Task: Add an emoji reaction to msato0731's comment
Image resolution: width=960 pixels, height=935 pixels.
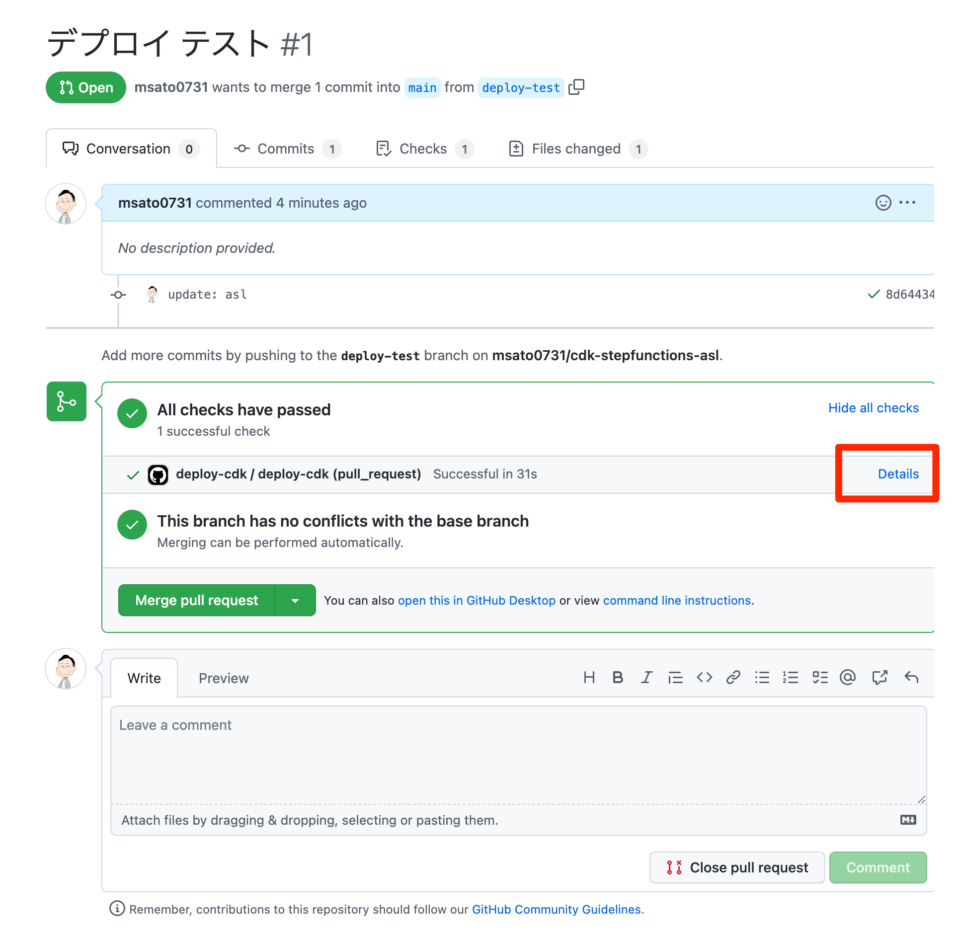Action: click(x=883, y=202)
